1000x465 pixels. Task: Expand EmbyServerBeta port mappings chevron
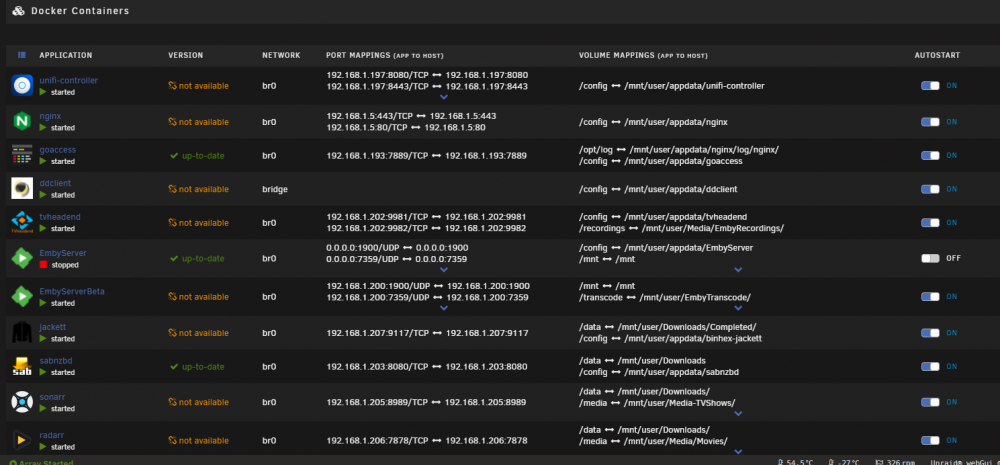pyautogui.click(x=445, y=308)
